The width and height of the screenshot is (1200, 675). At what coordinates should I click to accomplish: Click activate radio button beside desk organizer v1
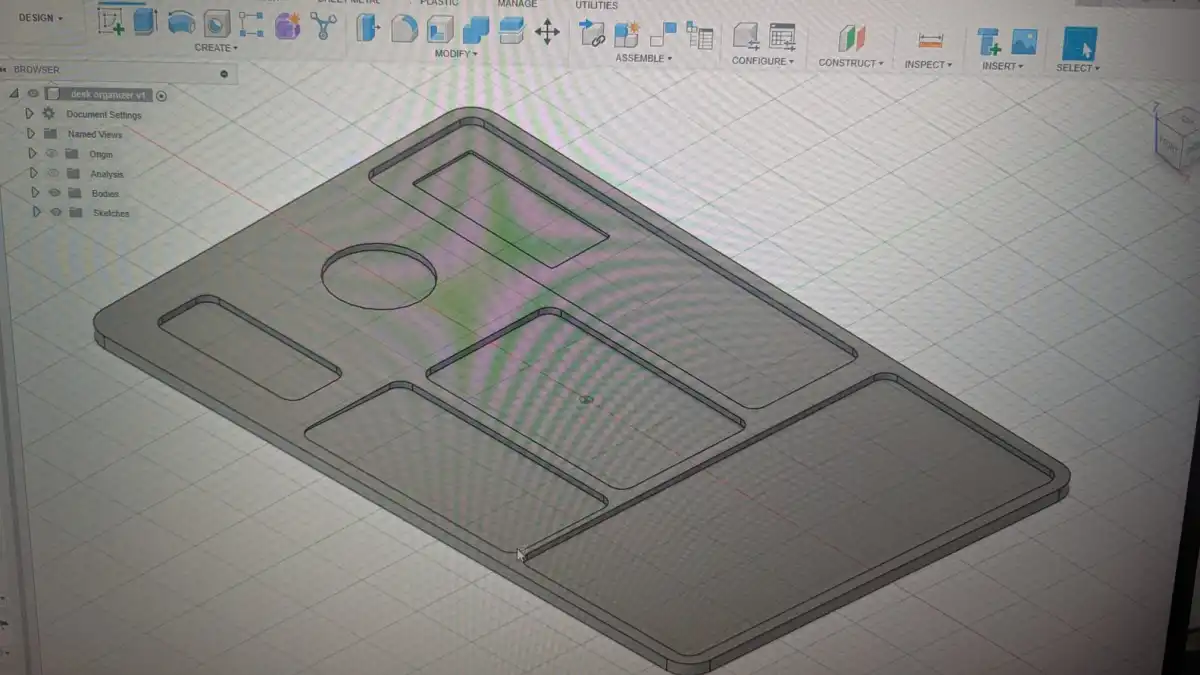(x=162, y=96)
